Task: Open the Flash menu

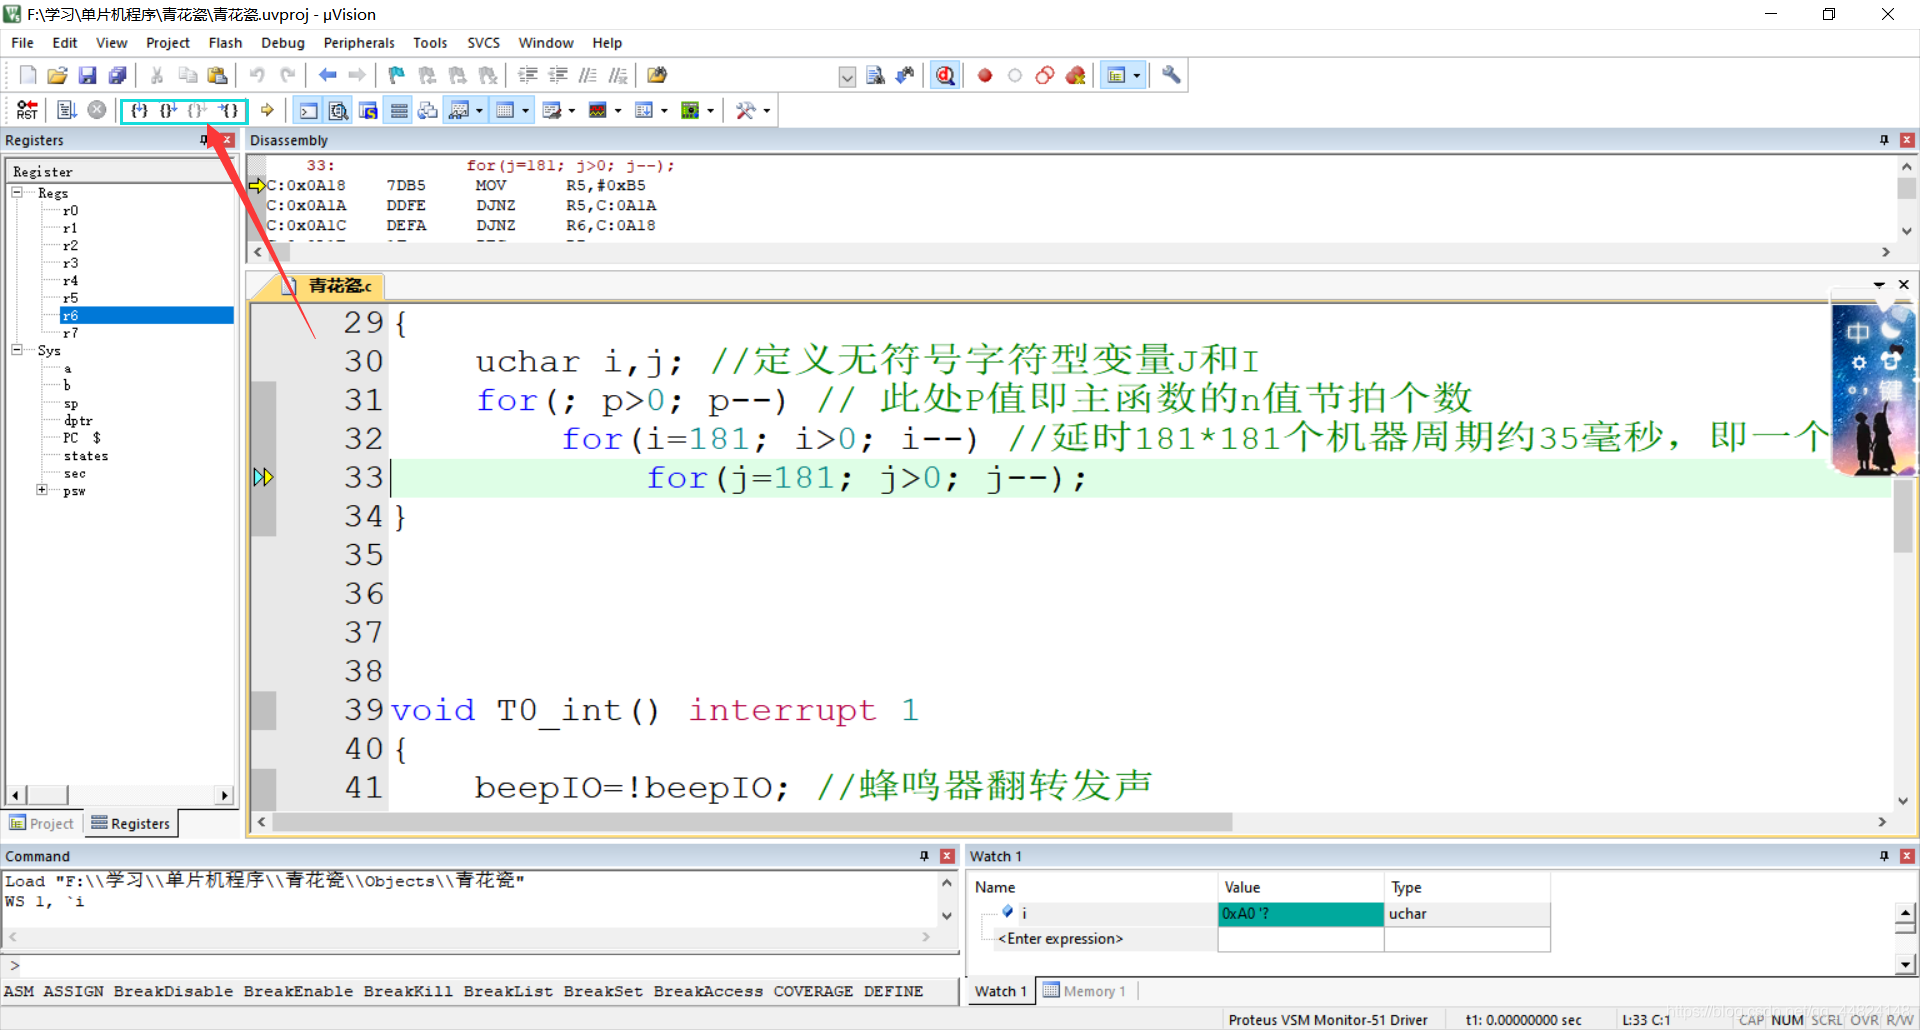Action: click(225, 43)
